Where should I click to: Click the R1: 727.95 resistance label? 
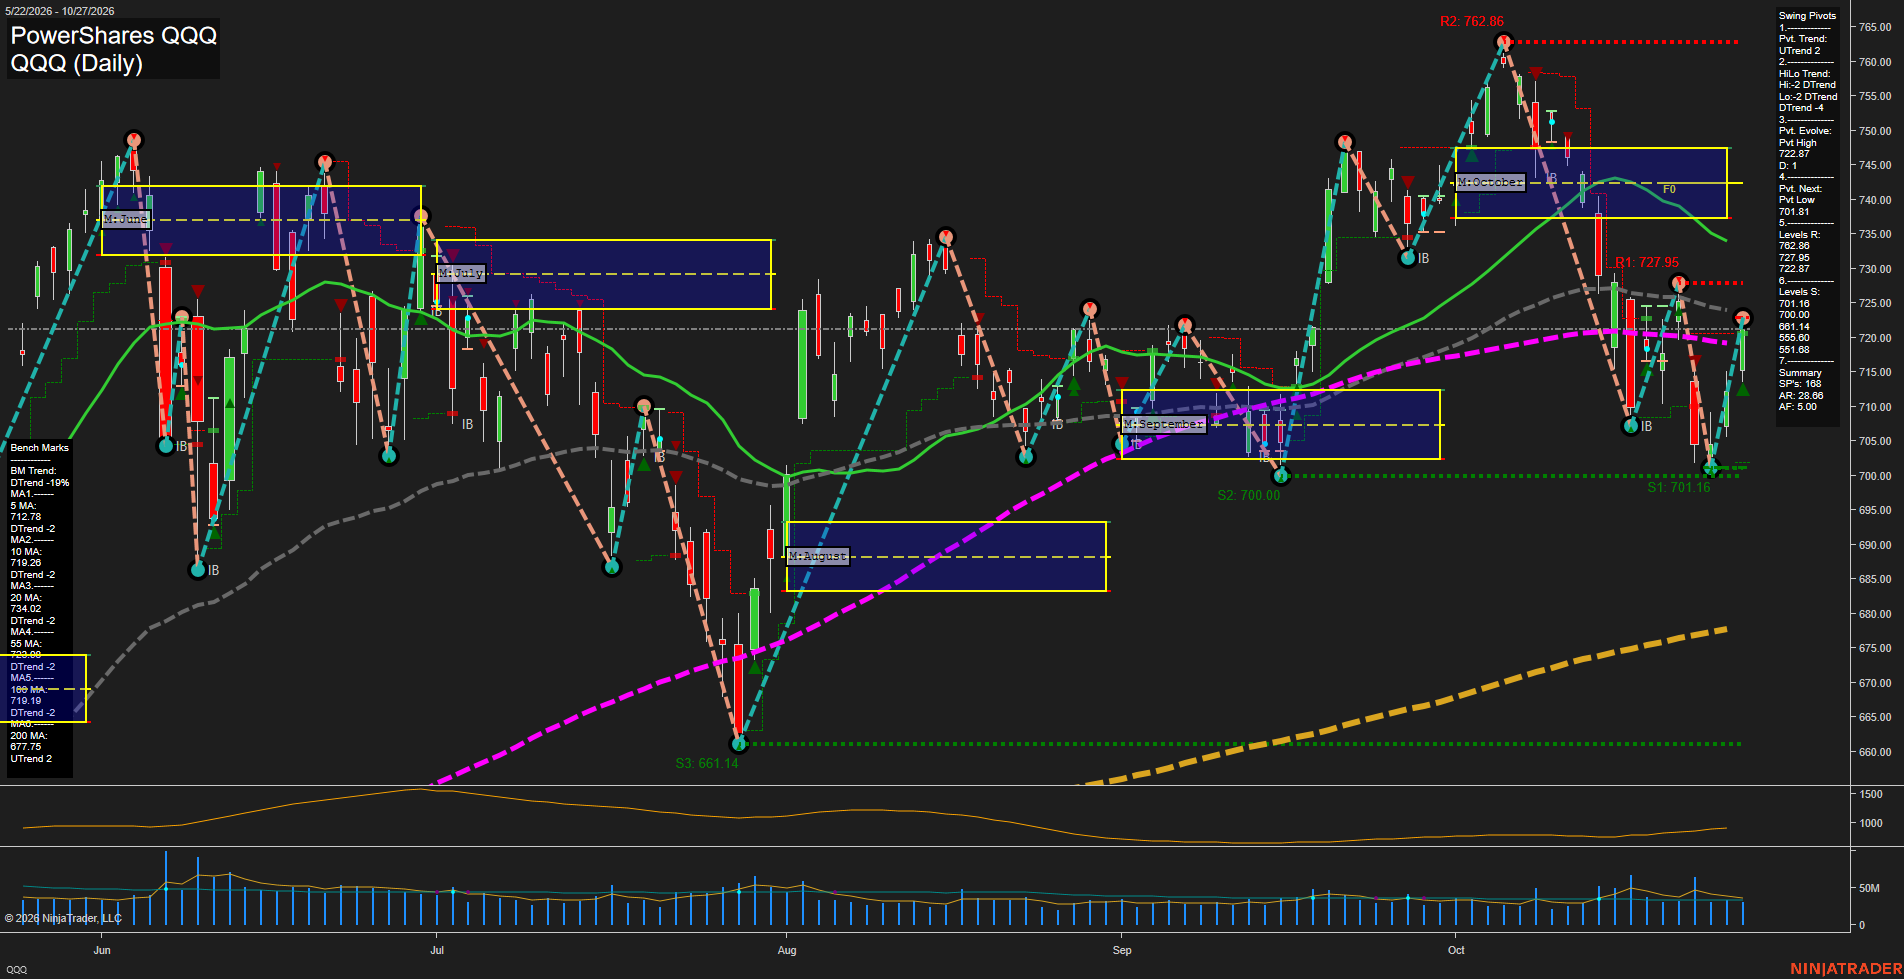click(x=1647, y=262)
